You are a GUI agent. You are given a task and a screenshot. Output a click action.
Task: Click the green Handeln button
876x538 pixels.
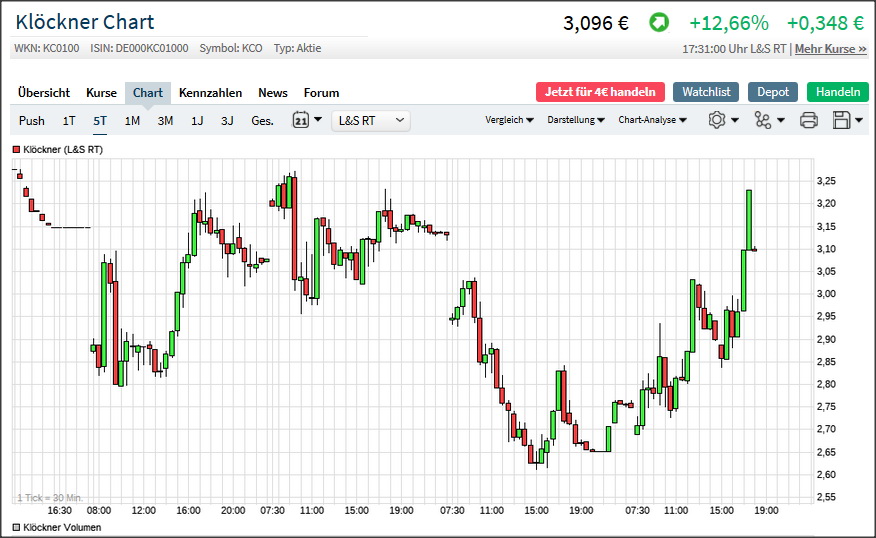point(838,92)
